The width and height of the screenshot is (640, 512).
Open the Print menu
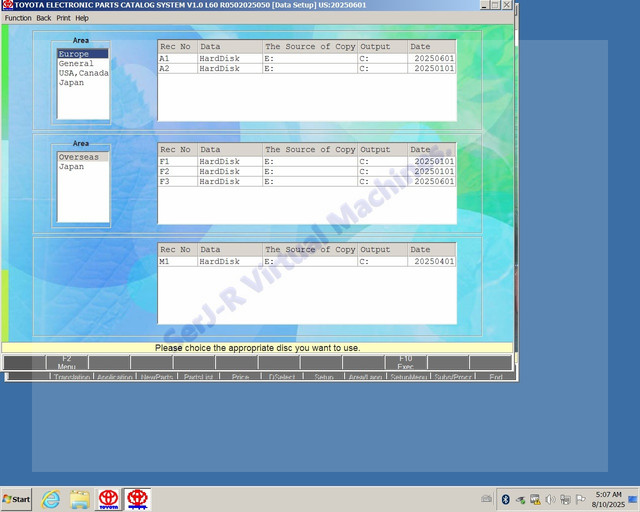click(x=63, y=18)
